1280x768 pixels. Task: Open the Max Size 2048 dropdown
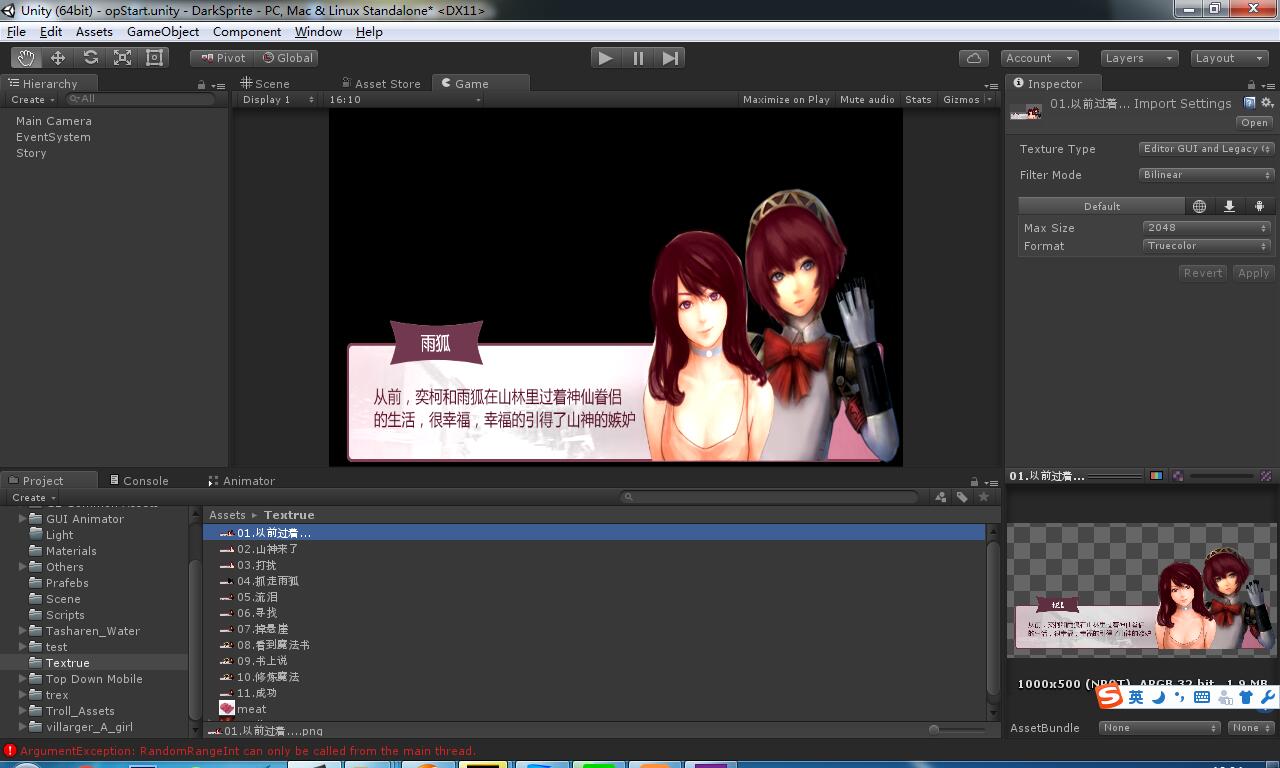tap(1206, 228)
